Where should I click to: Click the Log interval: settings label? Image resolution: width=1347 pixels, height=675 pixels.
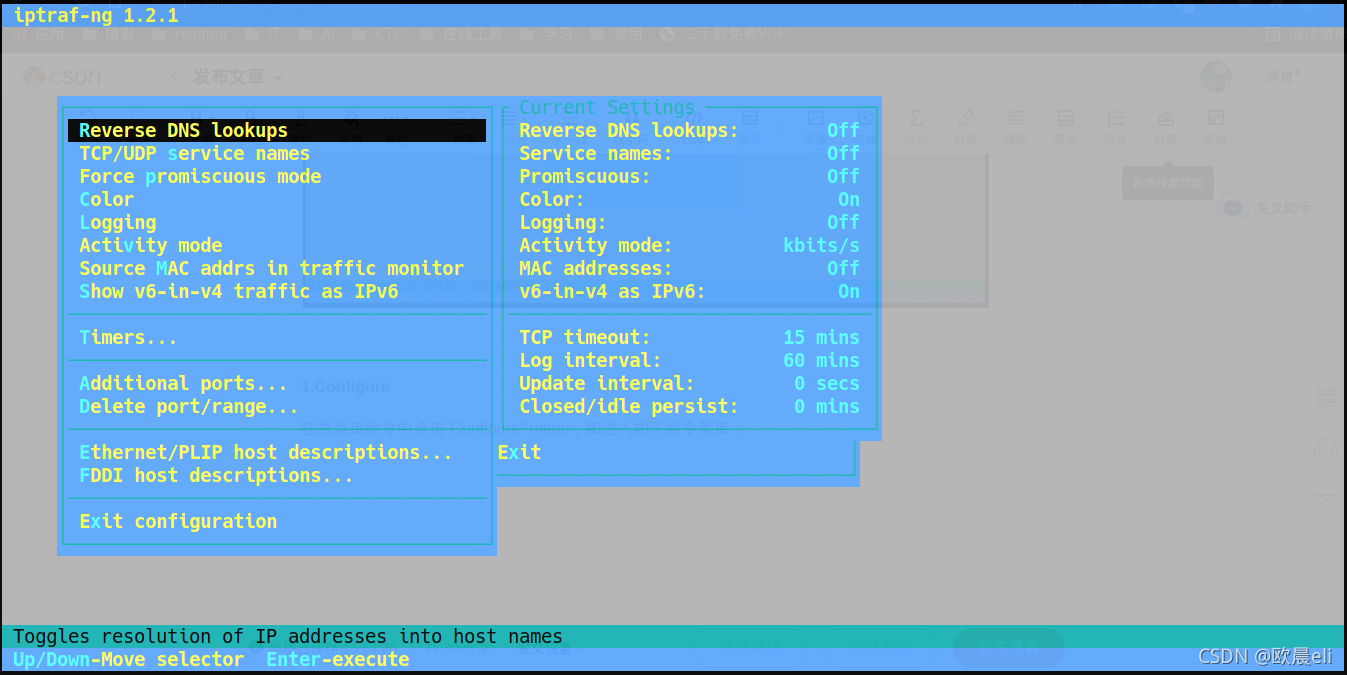coord(590,360)
